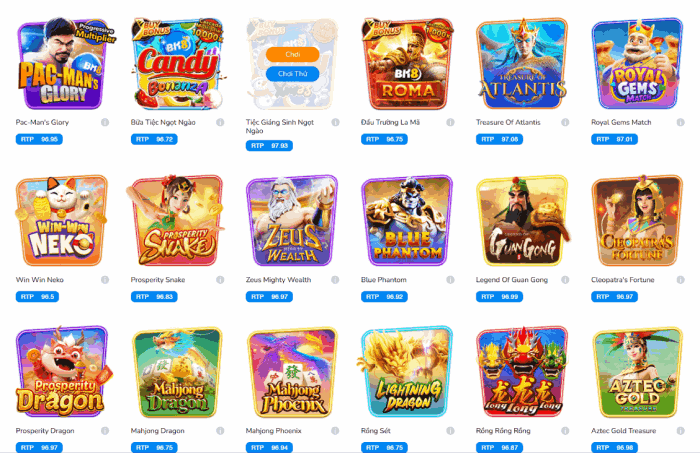The image size is (700, 453).
Task: Select the Pac-Man's Glory game thumbnail
Action: click(62, 63)
